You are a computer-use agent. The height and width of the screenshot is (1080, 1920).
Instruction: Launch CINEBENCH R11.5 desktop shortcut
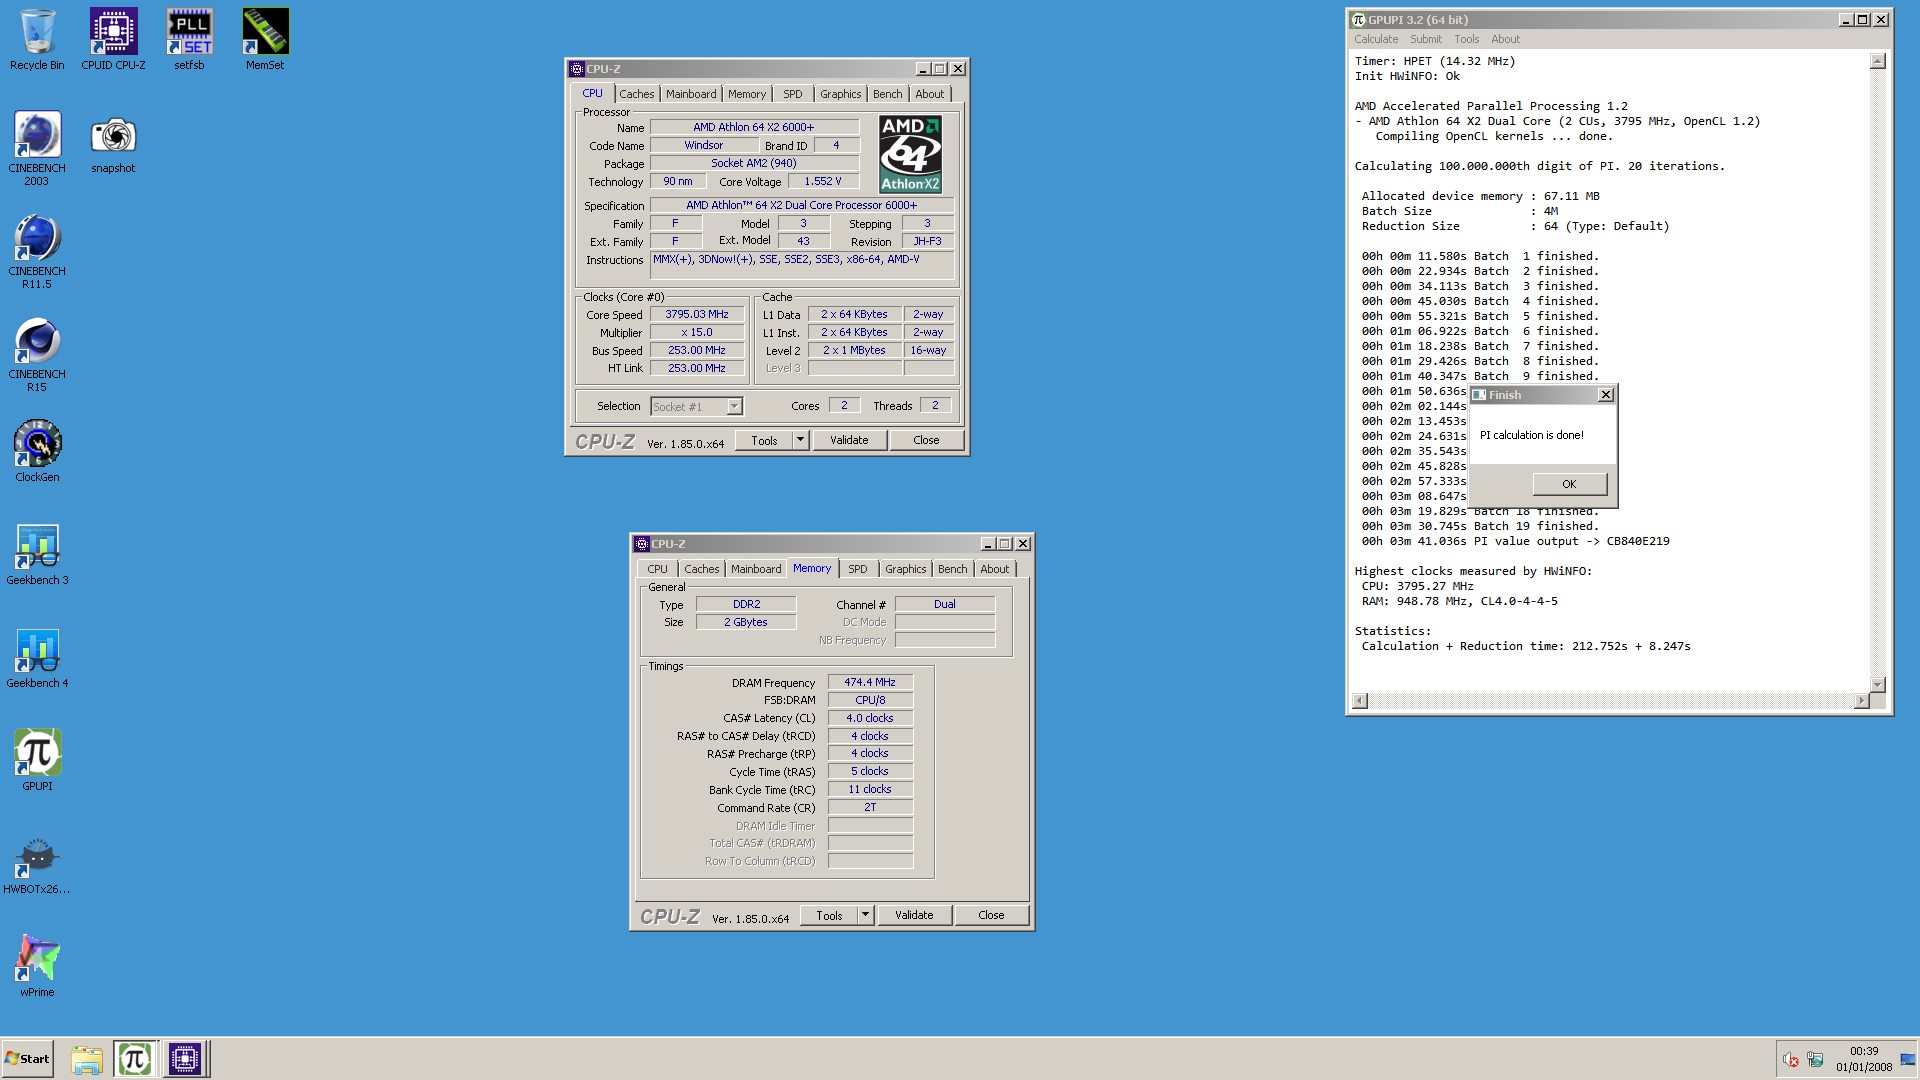[x=37, y=251]
